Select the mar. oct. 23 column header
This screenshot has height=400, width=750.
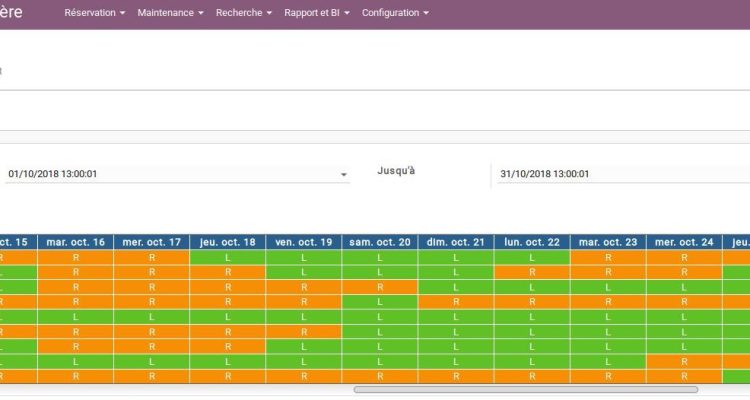tap(608, 242)
